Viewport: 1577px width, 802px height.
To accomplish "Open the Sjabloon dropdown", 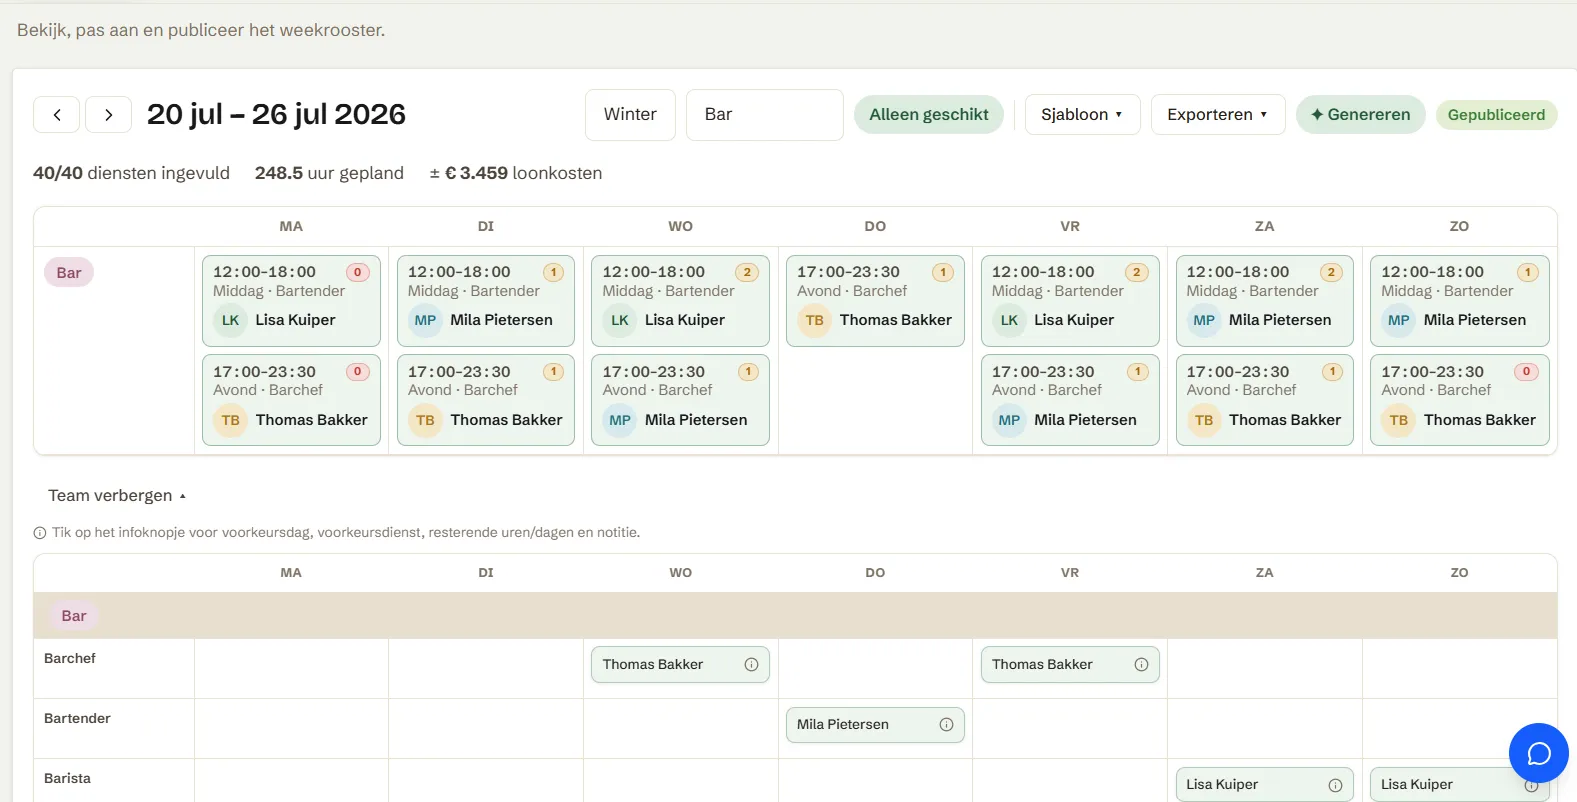I will click(x=1082, y=115).
